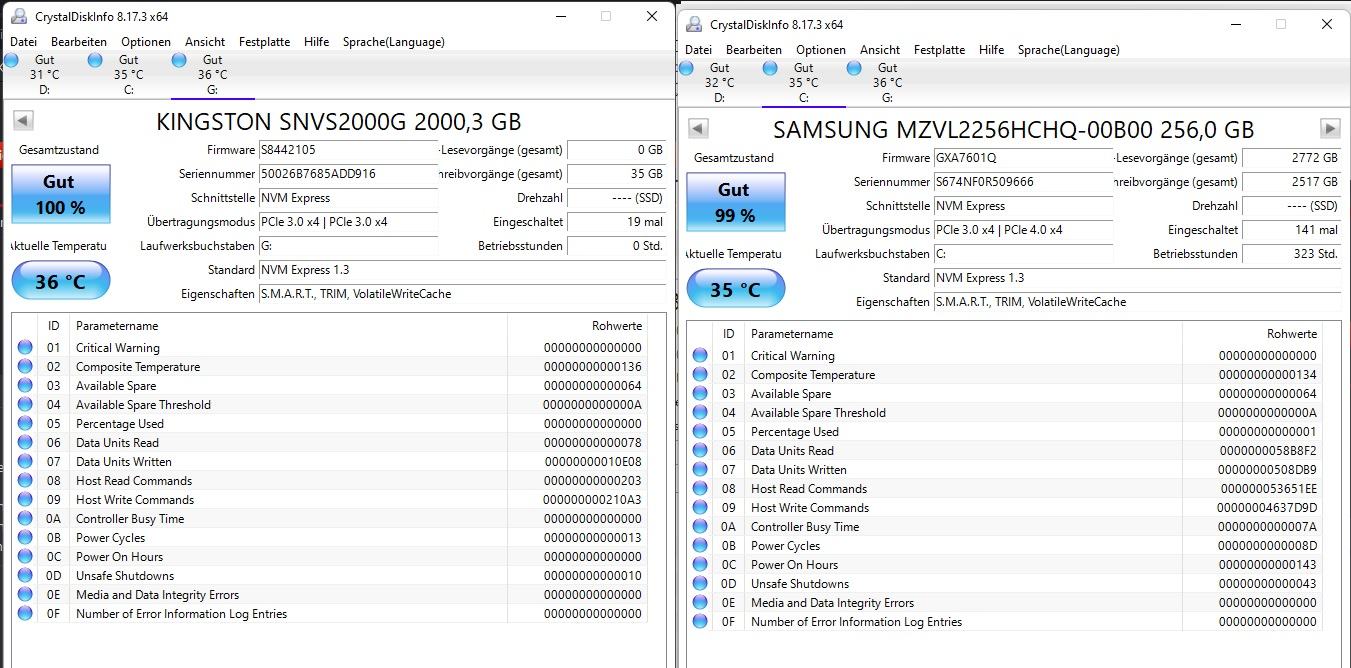Click raw value 000000053651EE
The width and height of the screenshot is (1351, 668).
[1269, 489]
